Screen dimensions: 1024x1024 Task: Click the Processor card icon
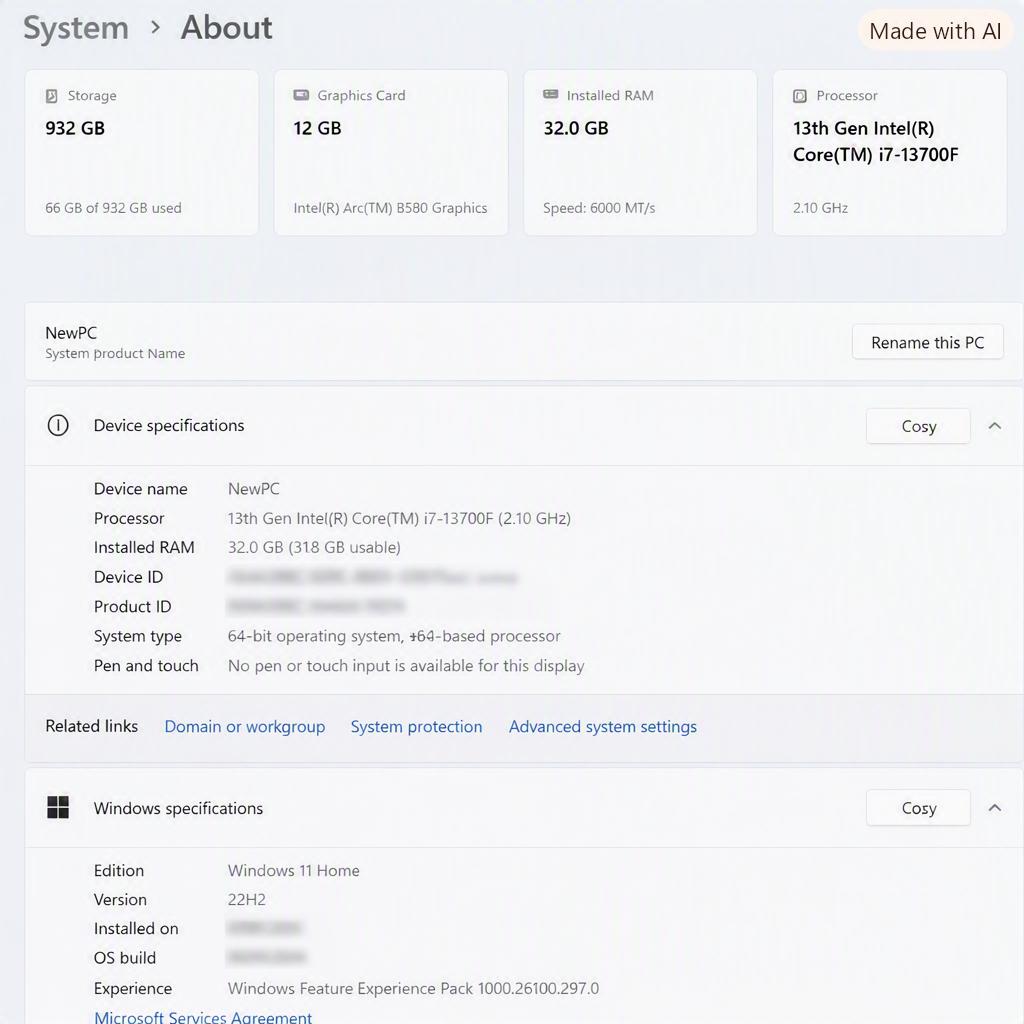tap(800, 96)
